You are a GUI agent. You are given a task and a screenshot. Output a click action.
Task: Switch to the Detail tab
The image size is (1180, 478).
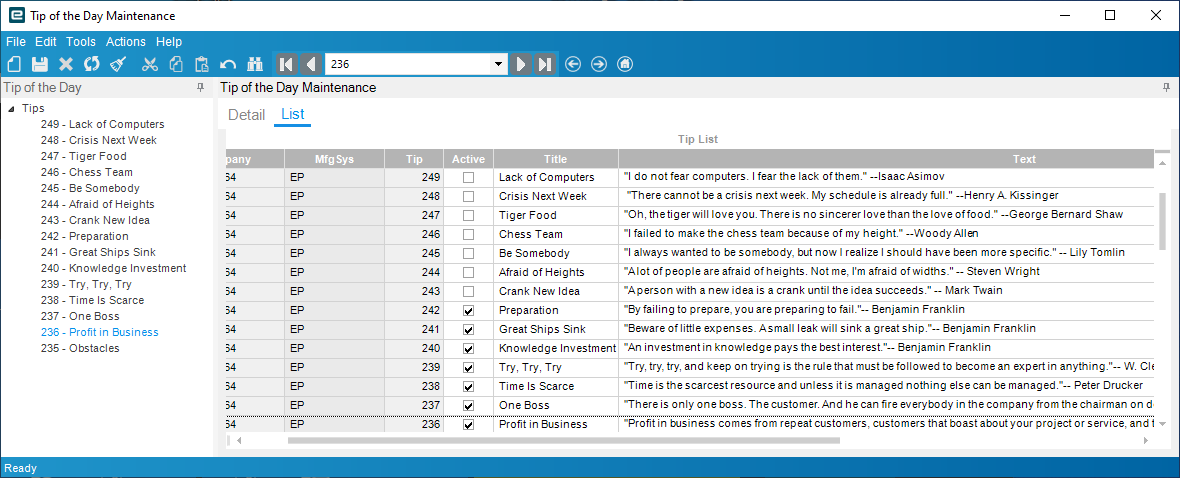click(247, 115)
